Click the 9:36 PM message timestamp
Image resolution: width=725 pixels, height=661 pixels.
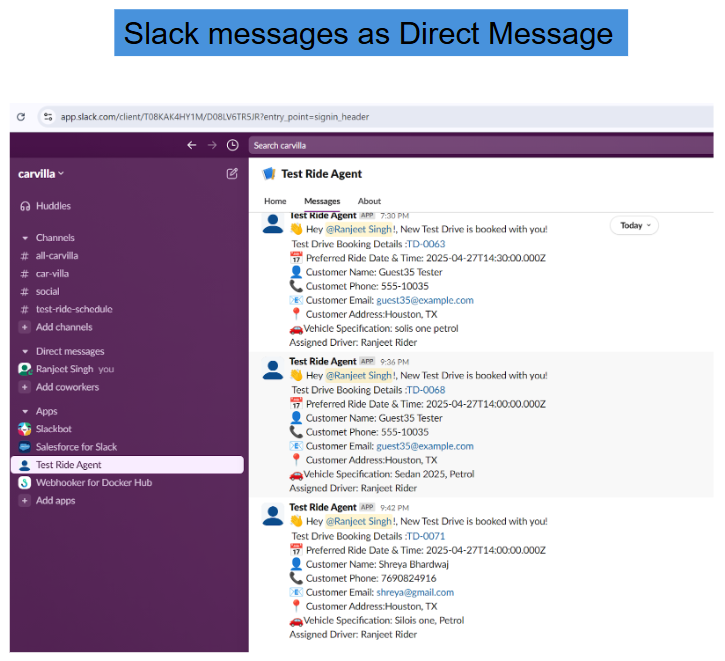[394, 362]
